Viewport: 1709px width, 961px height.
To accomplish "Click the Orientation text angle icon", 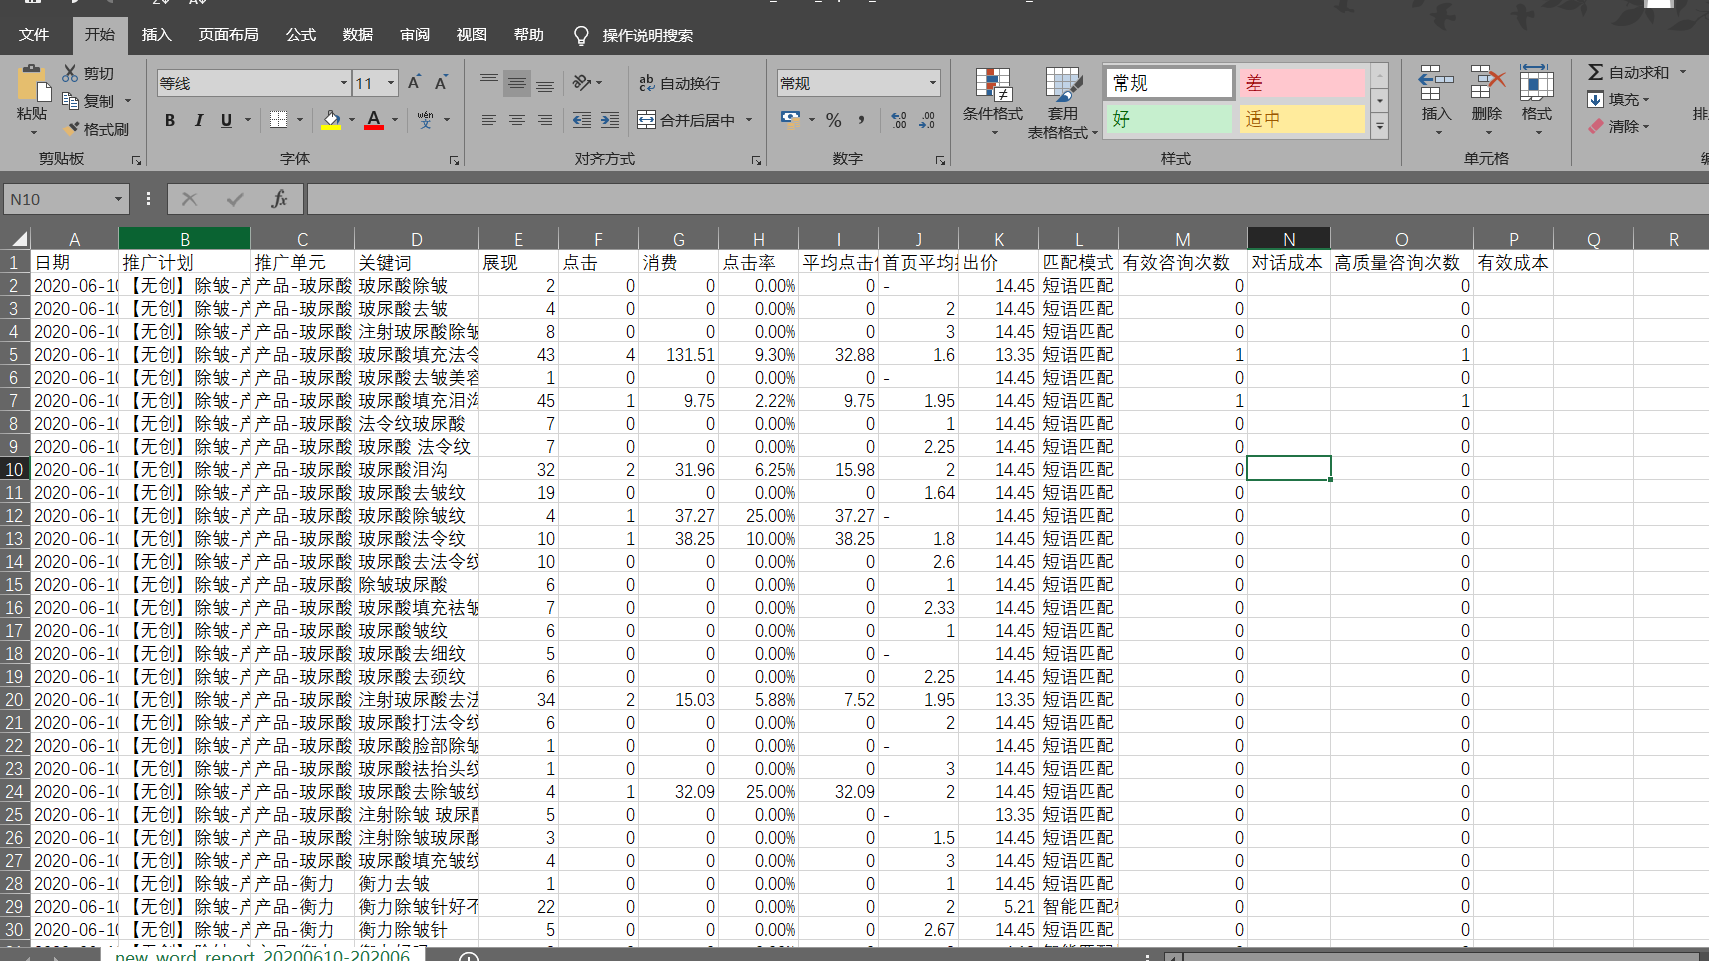I will tap(582, 83).
